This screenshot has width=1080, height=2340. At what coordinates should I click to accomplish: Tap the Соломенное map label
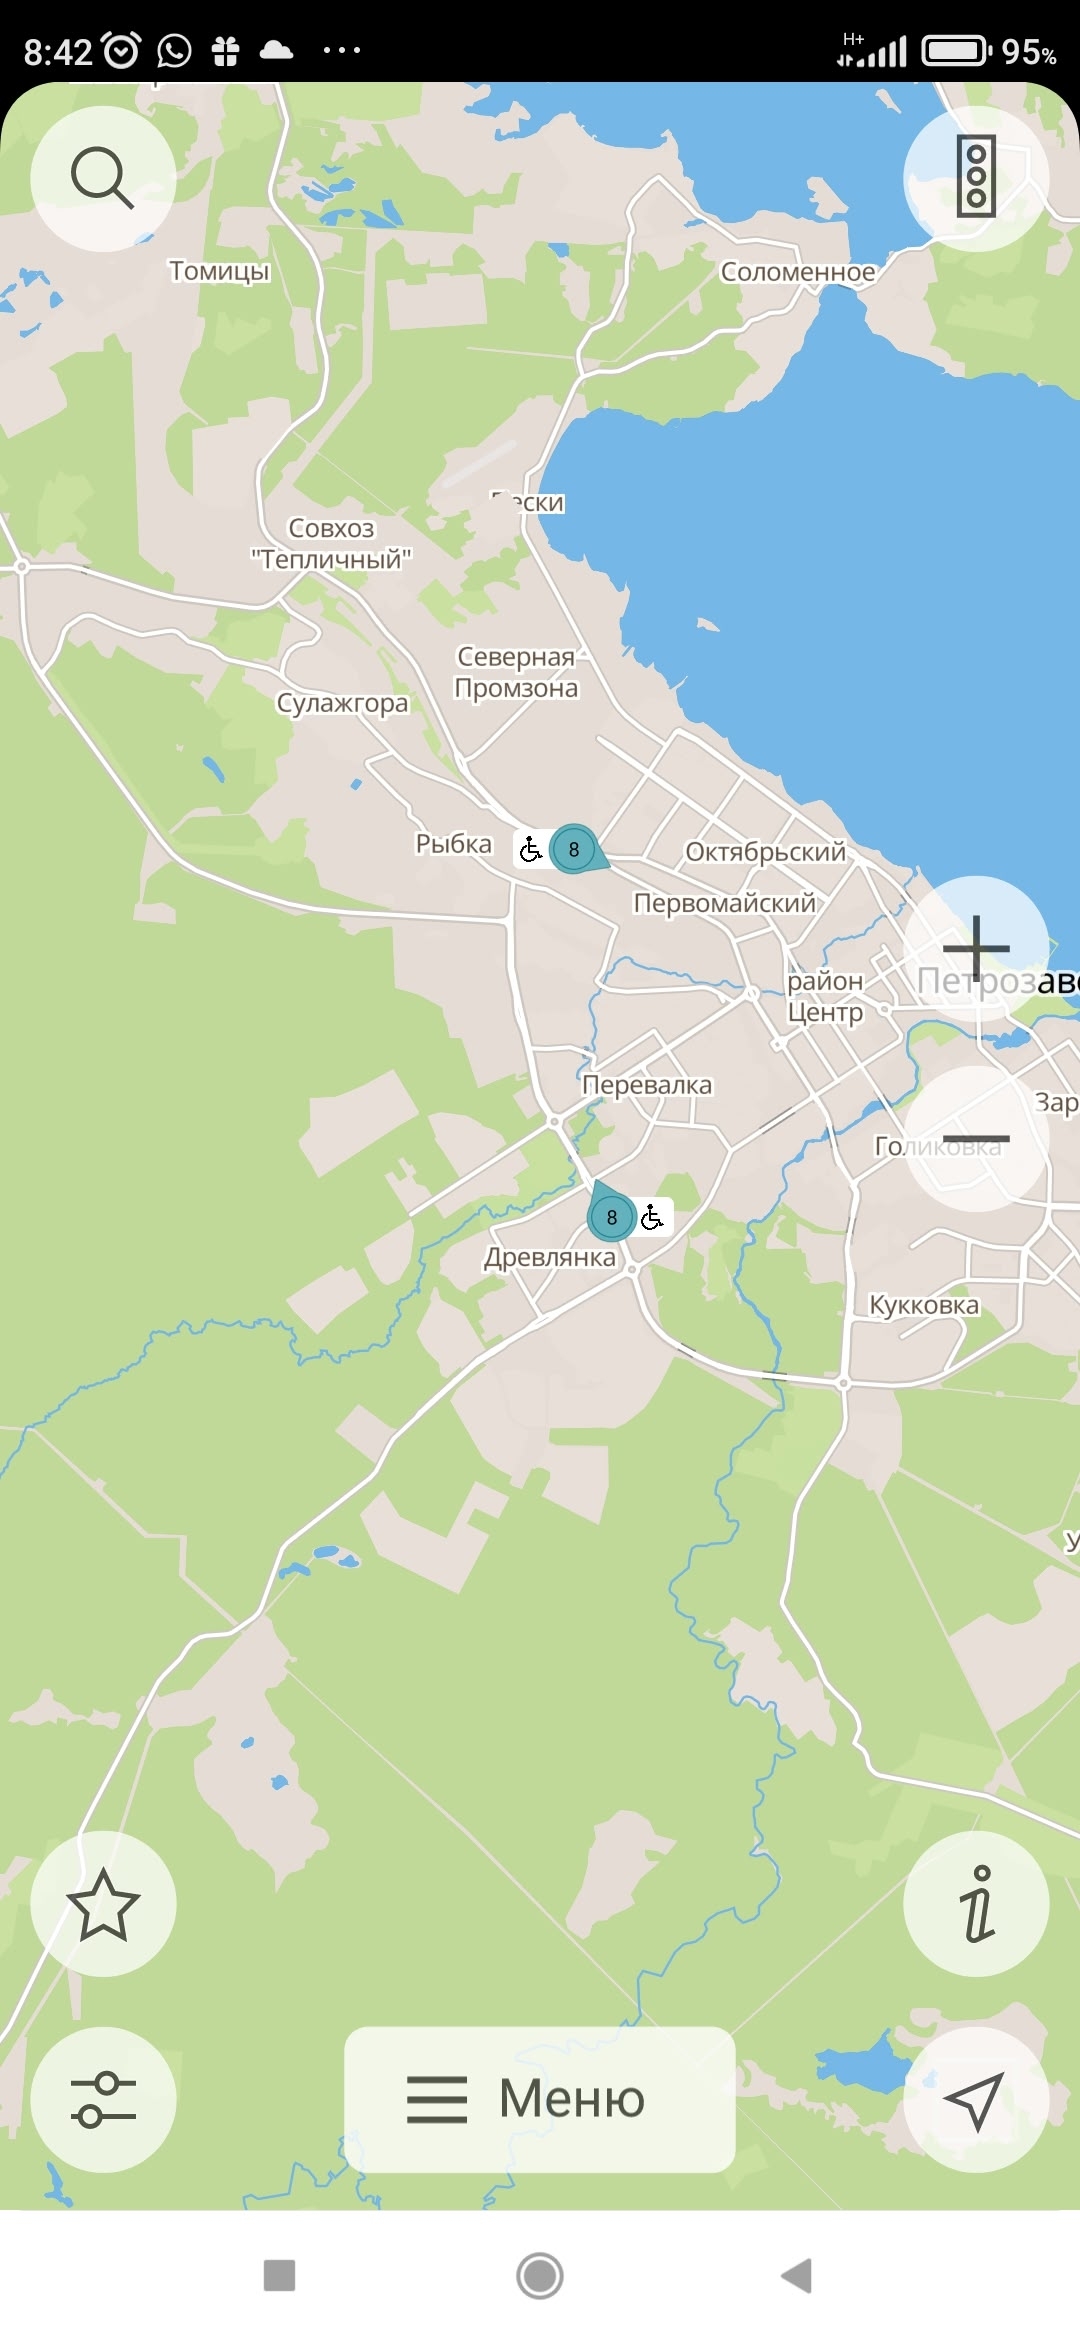coord(798,272)
